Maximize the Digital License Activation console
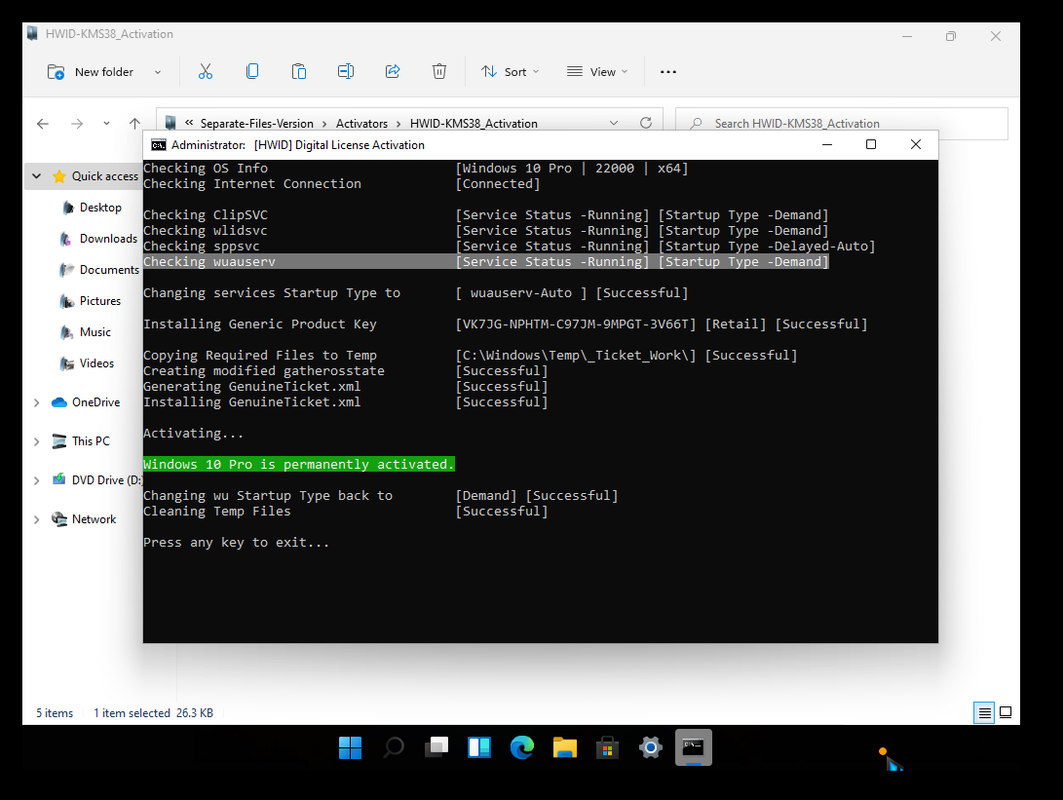Viewport: 1063px width, 800px height. 871,144
